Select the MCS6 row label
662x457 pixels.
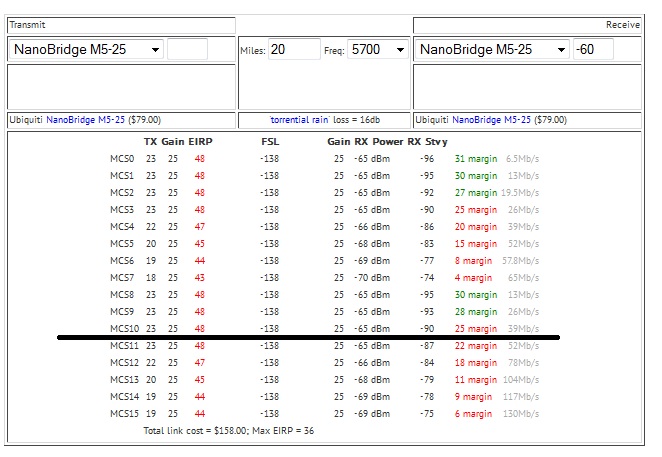tap(122, 261)
